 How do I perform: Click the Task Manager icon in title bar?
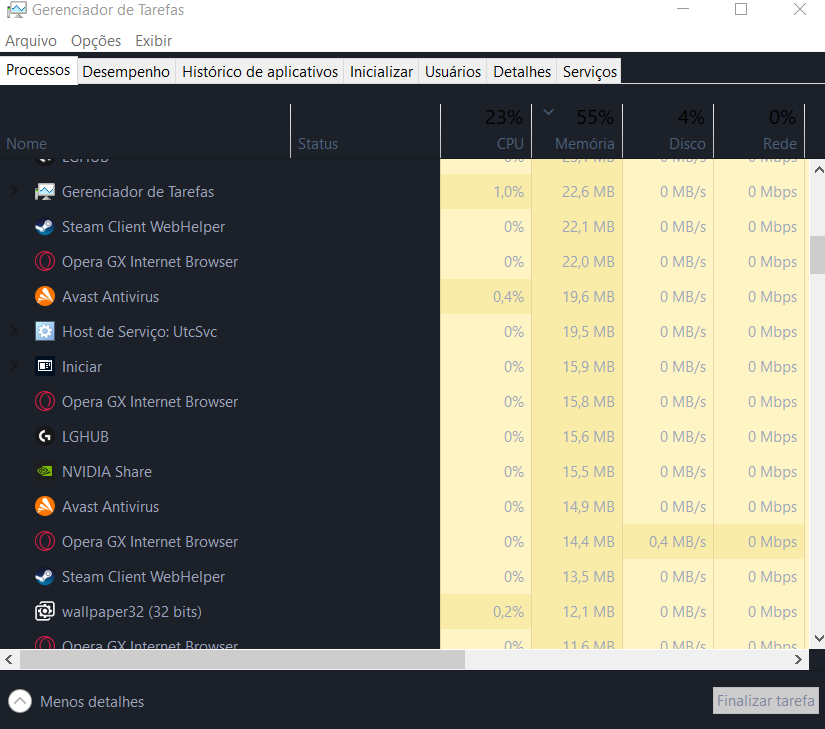(x=16, y=10)
